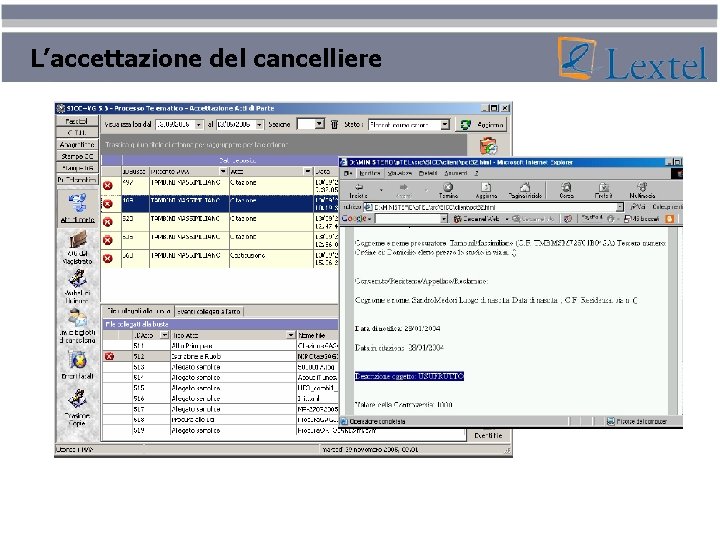Click the Google logo on Google toolbar
Image resolution: width=720 pixels, height=540 pixels.
(x=354, y=219)
